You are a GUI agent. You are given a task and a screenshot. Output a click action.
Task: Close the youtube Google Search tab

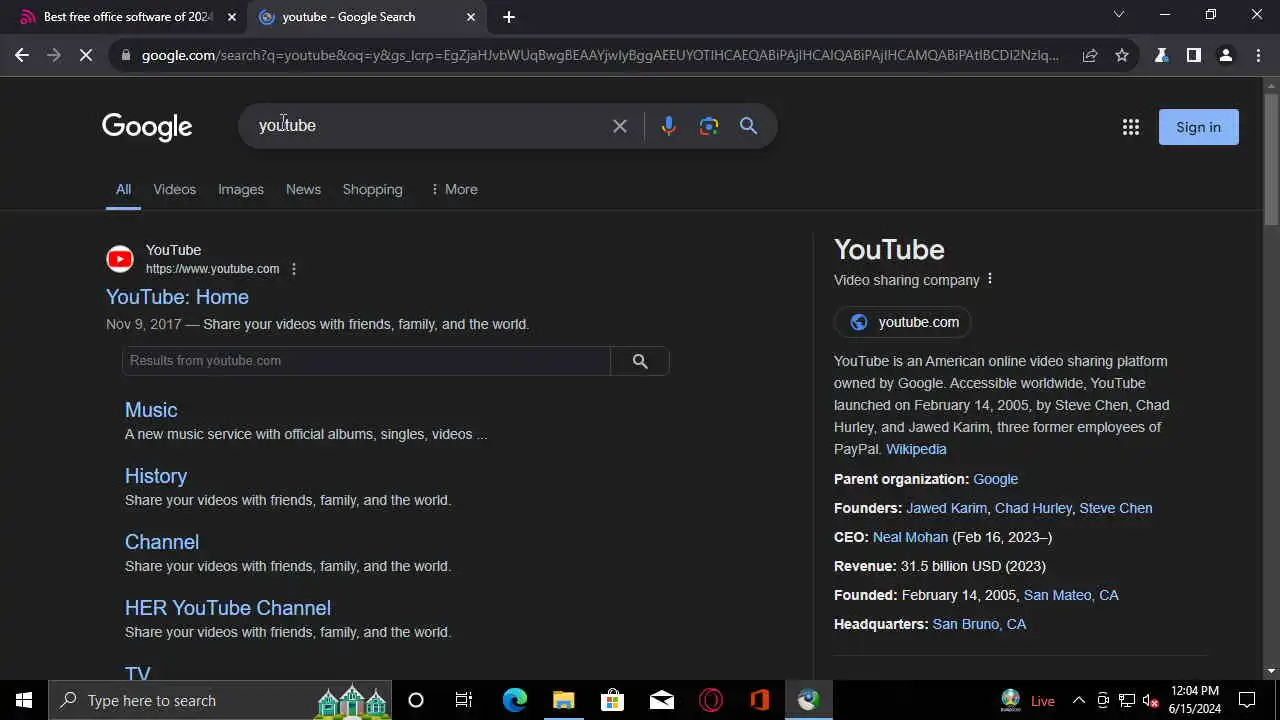[471, 17]
